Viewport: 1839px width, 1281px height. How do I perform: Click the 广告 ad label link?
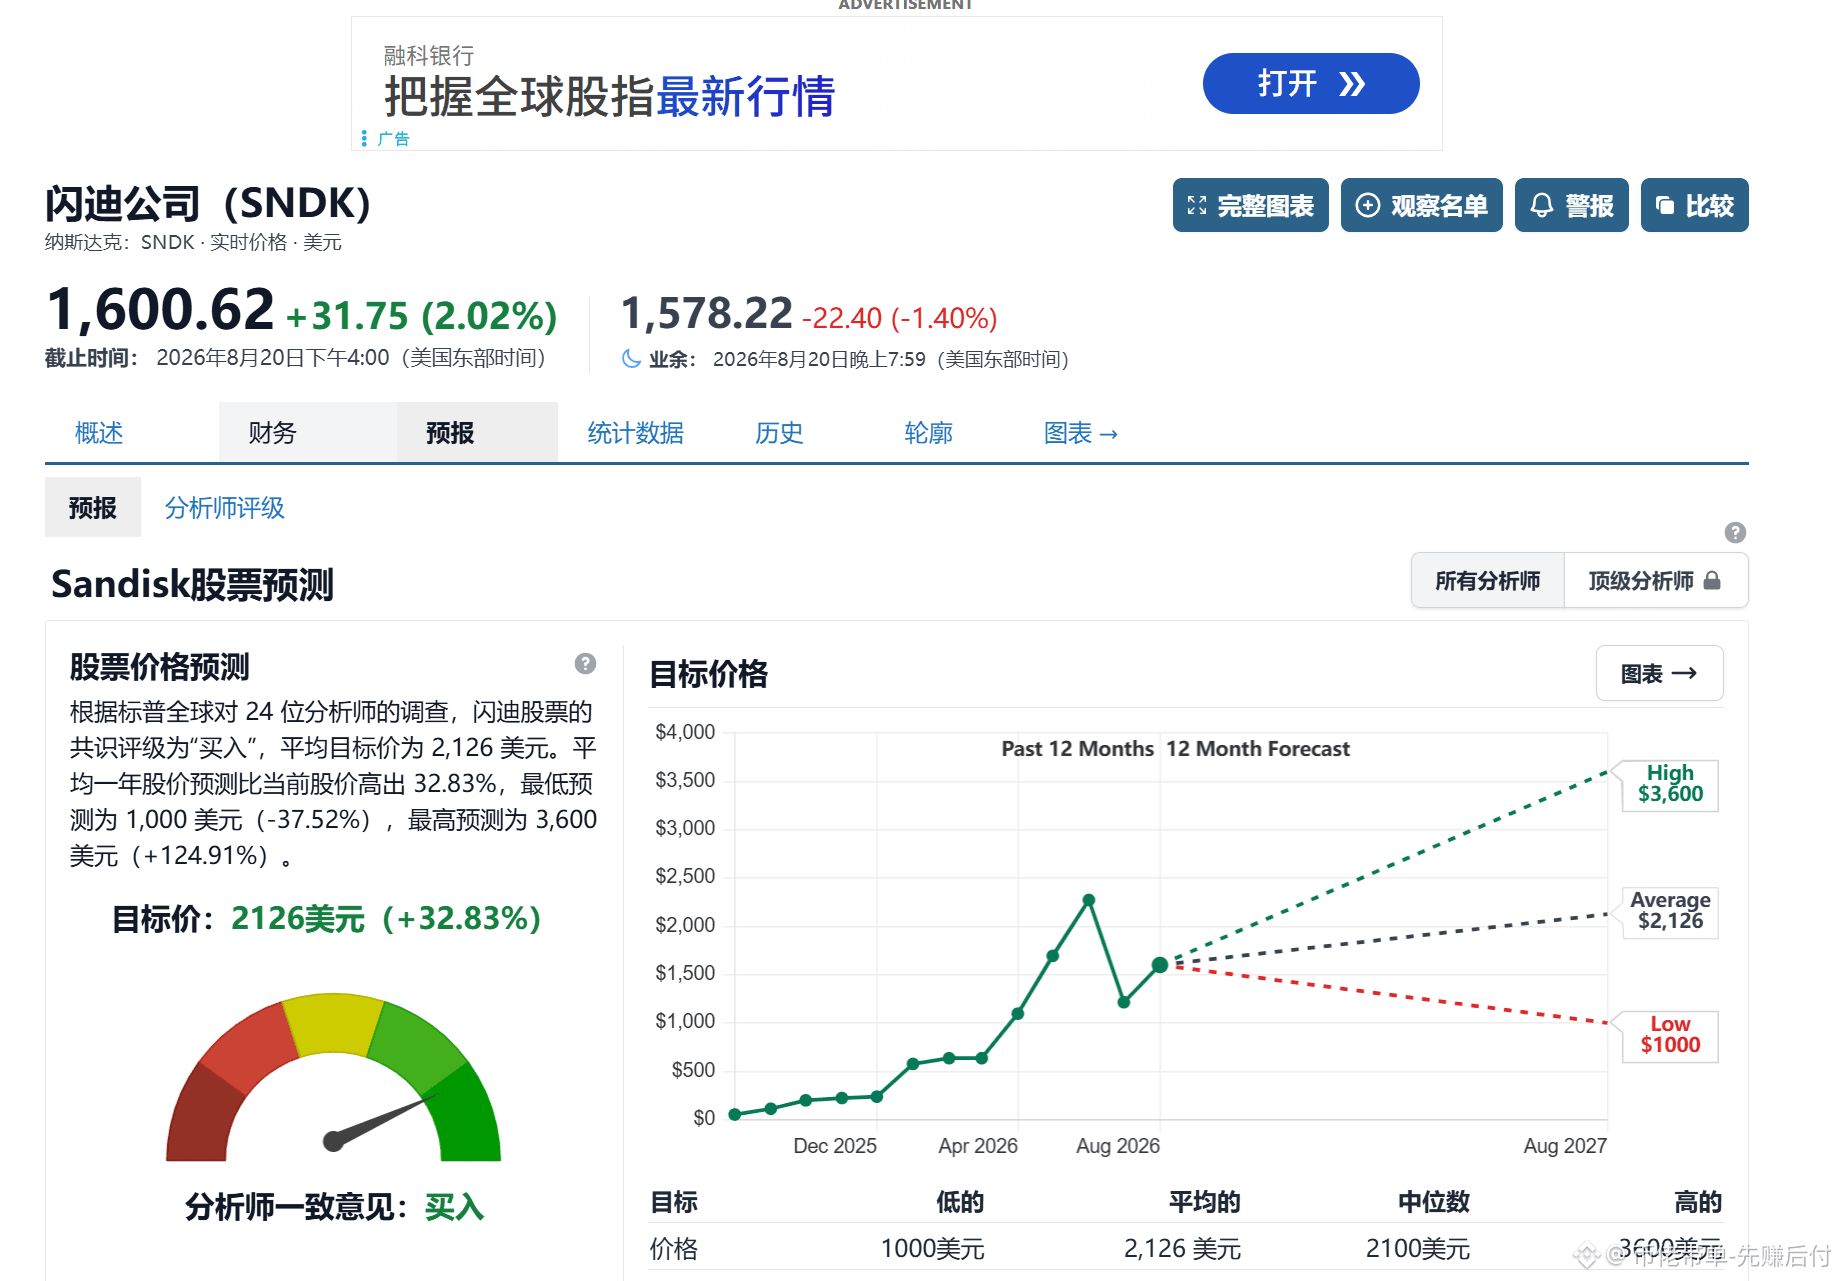(393, 138)
